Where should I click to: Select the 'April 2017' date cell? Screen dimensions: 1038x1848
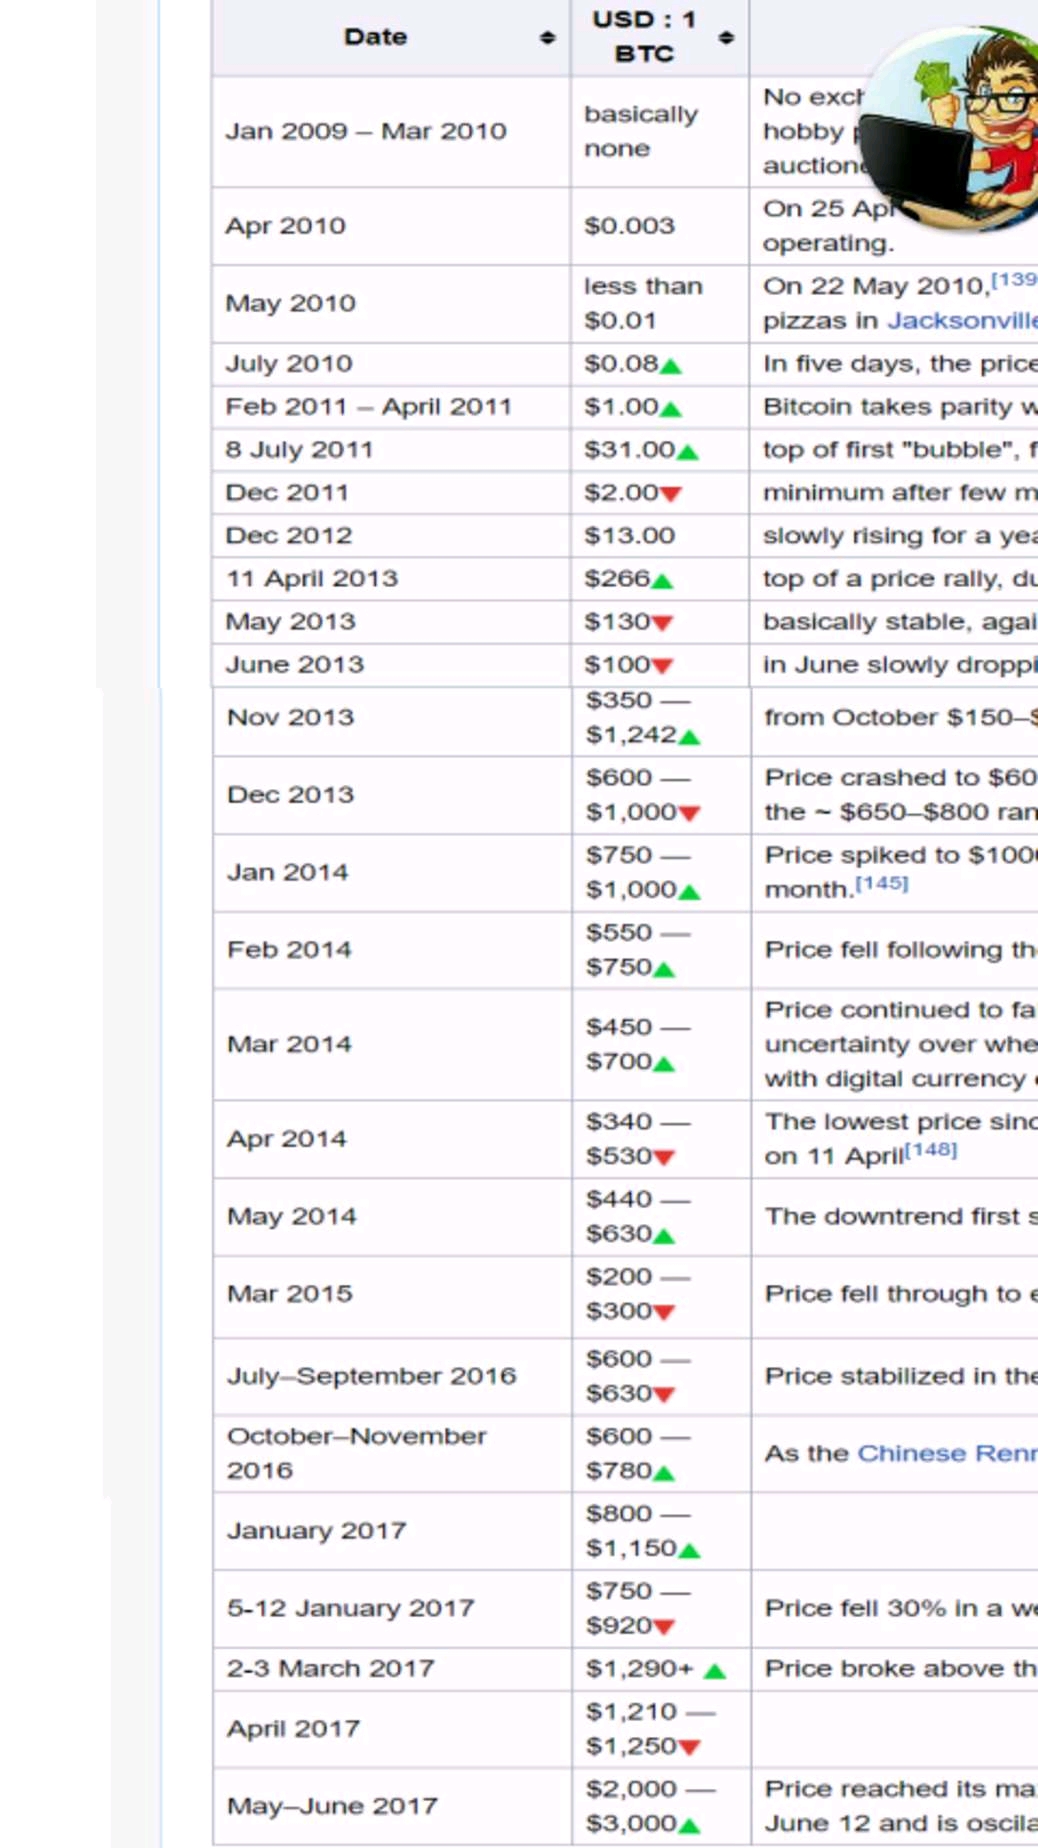point(392,1729)
